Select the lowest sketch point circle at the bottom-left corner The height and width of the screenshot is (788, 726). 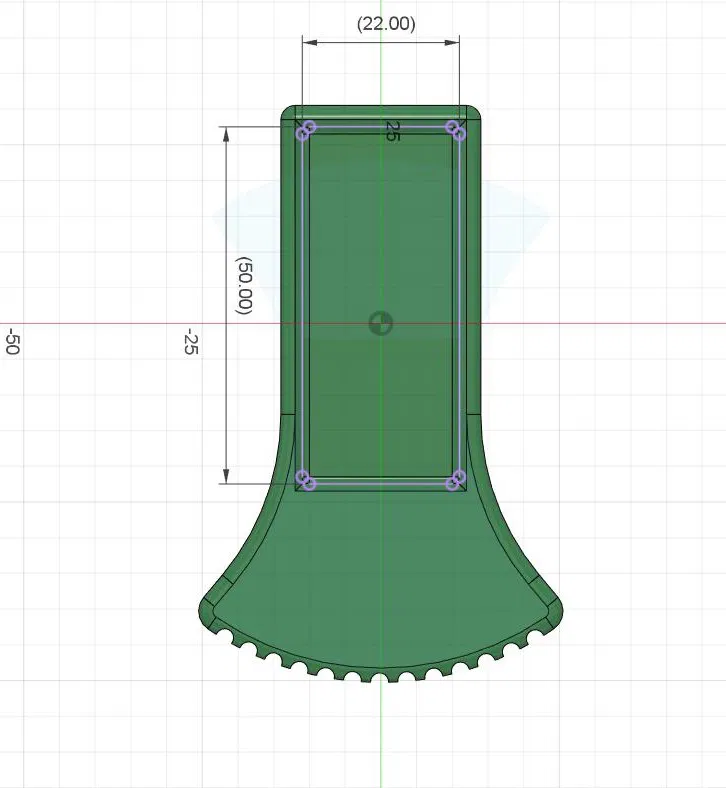coord(309,484)
